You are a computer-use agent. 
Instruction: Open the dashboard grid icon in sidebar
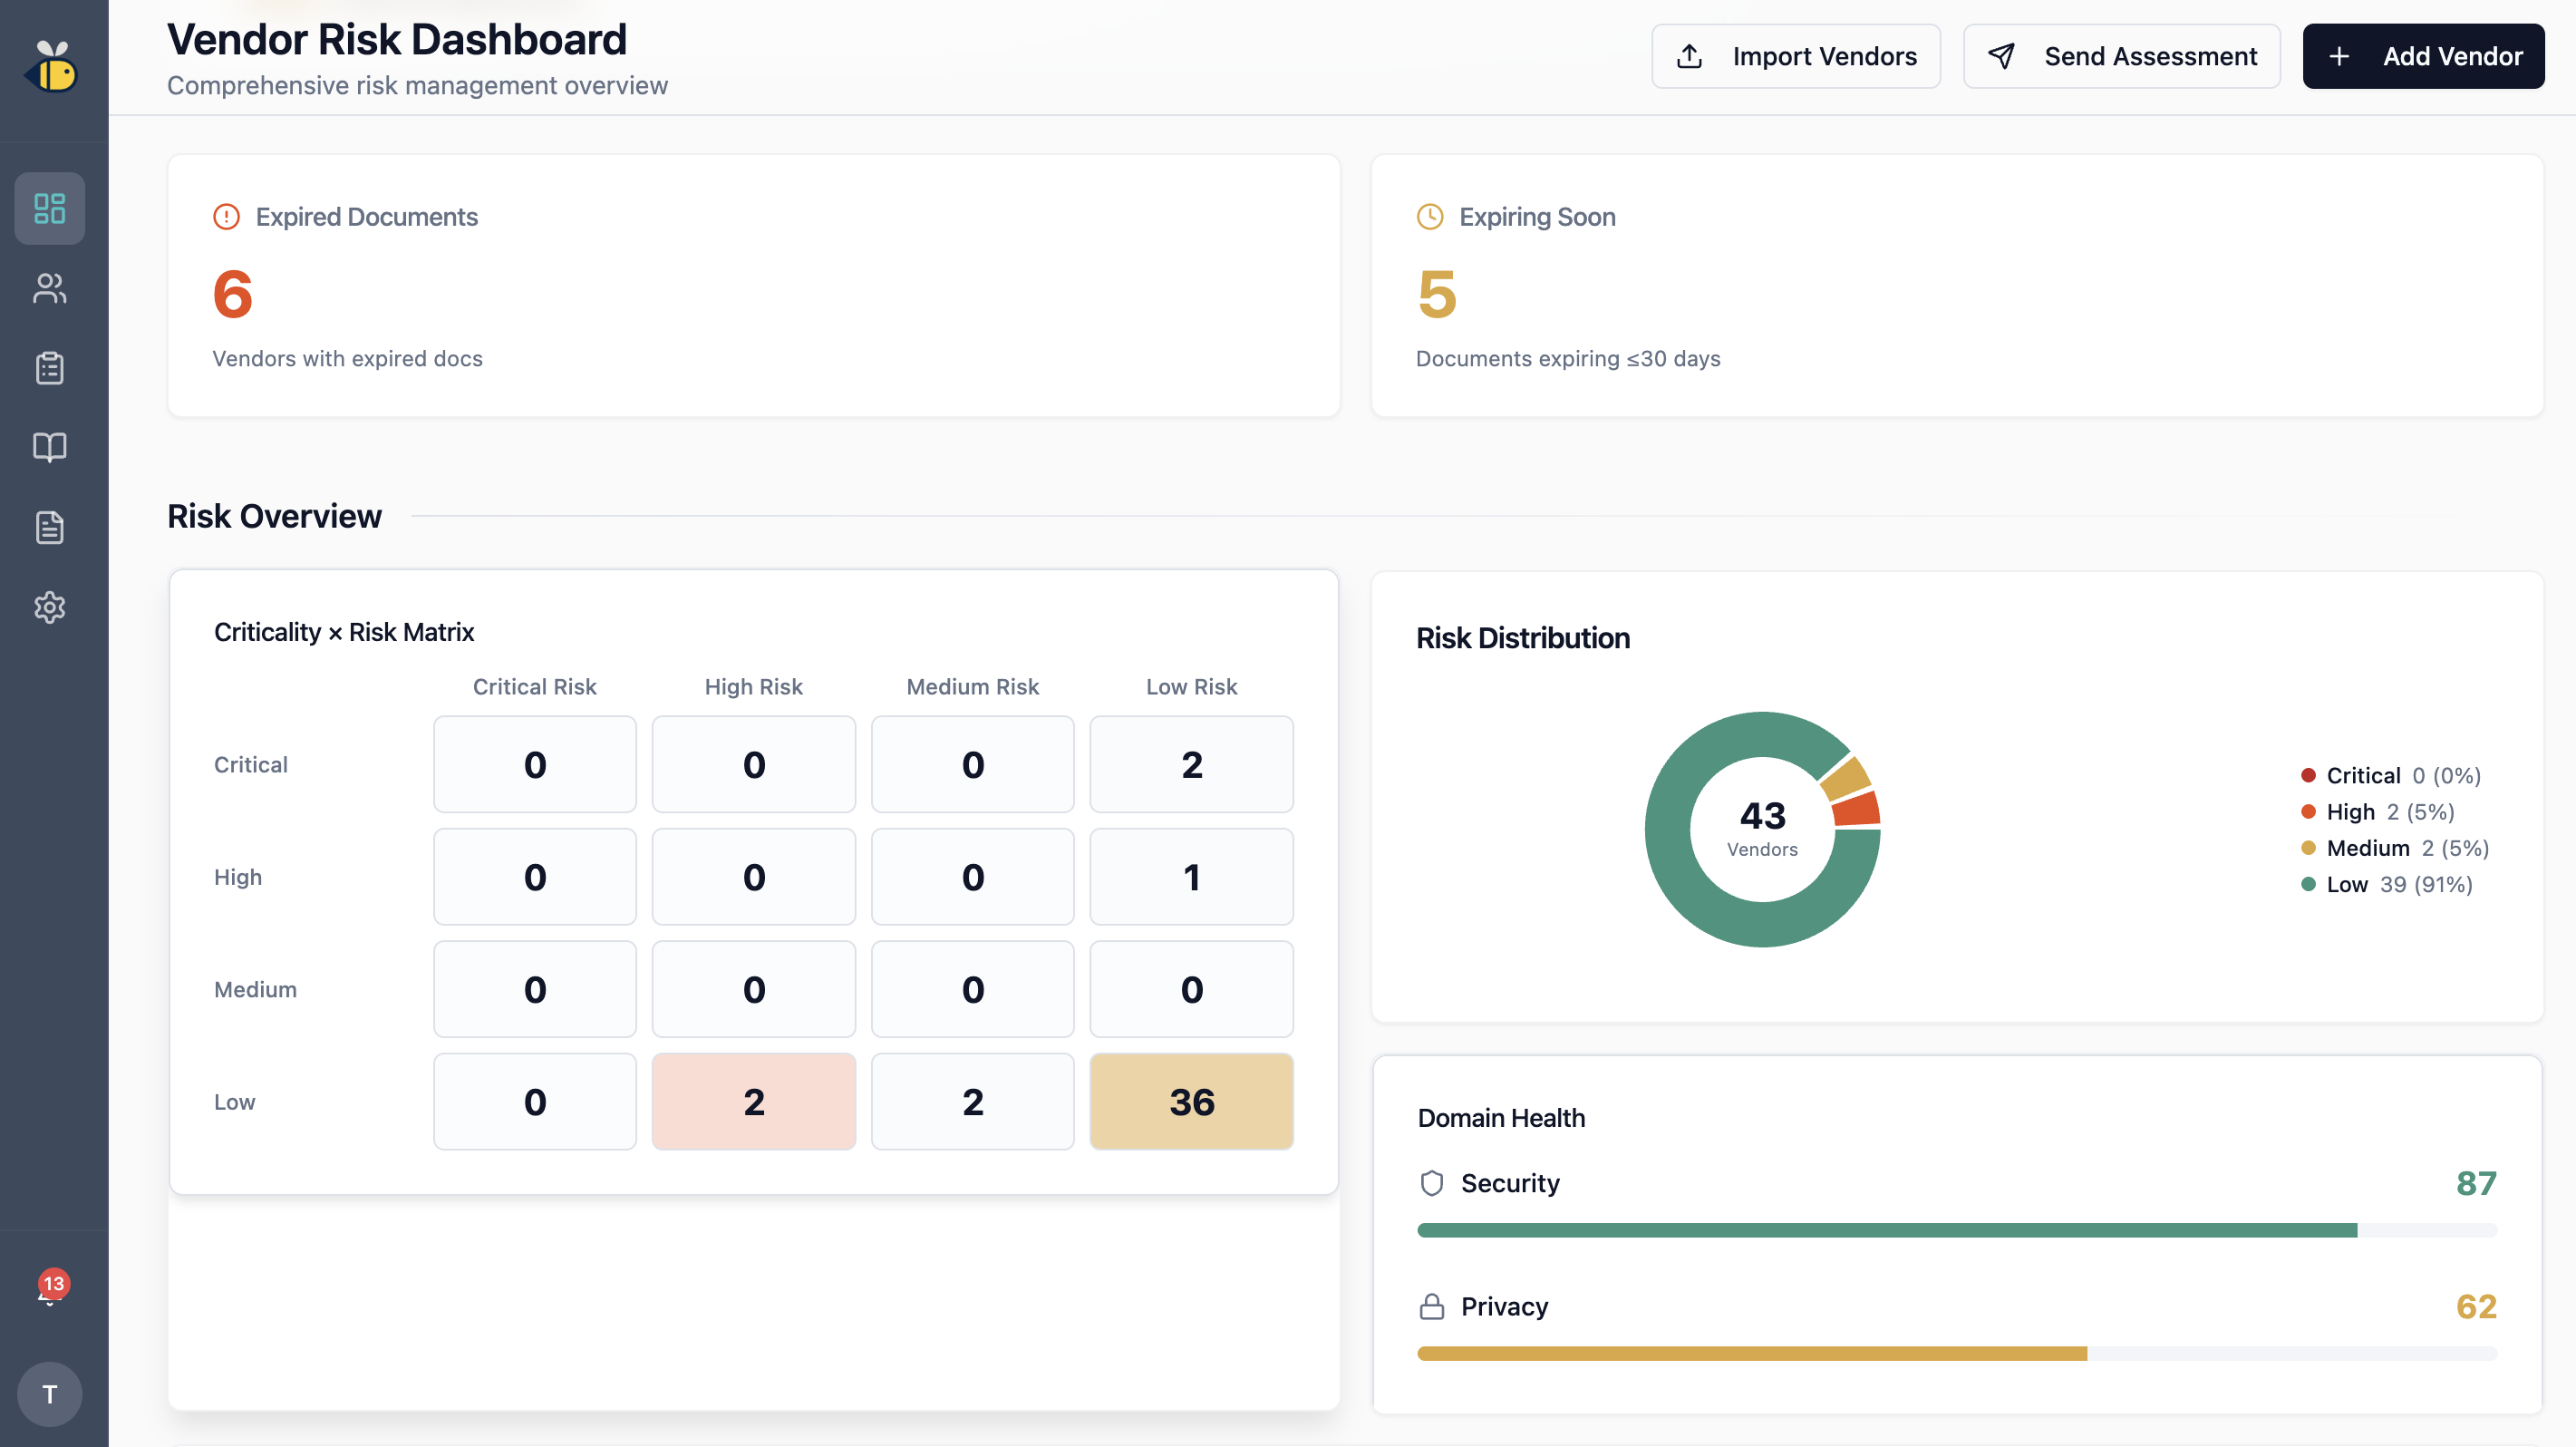click(x=50, y=208)
